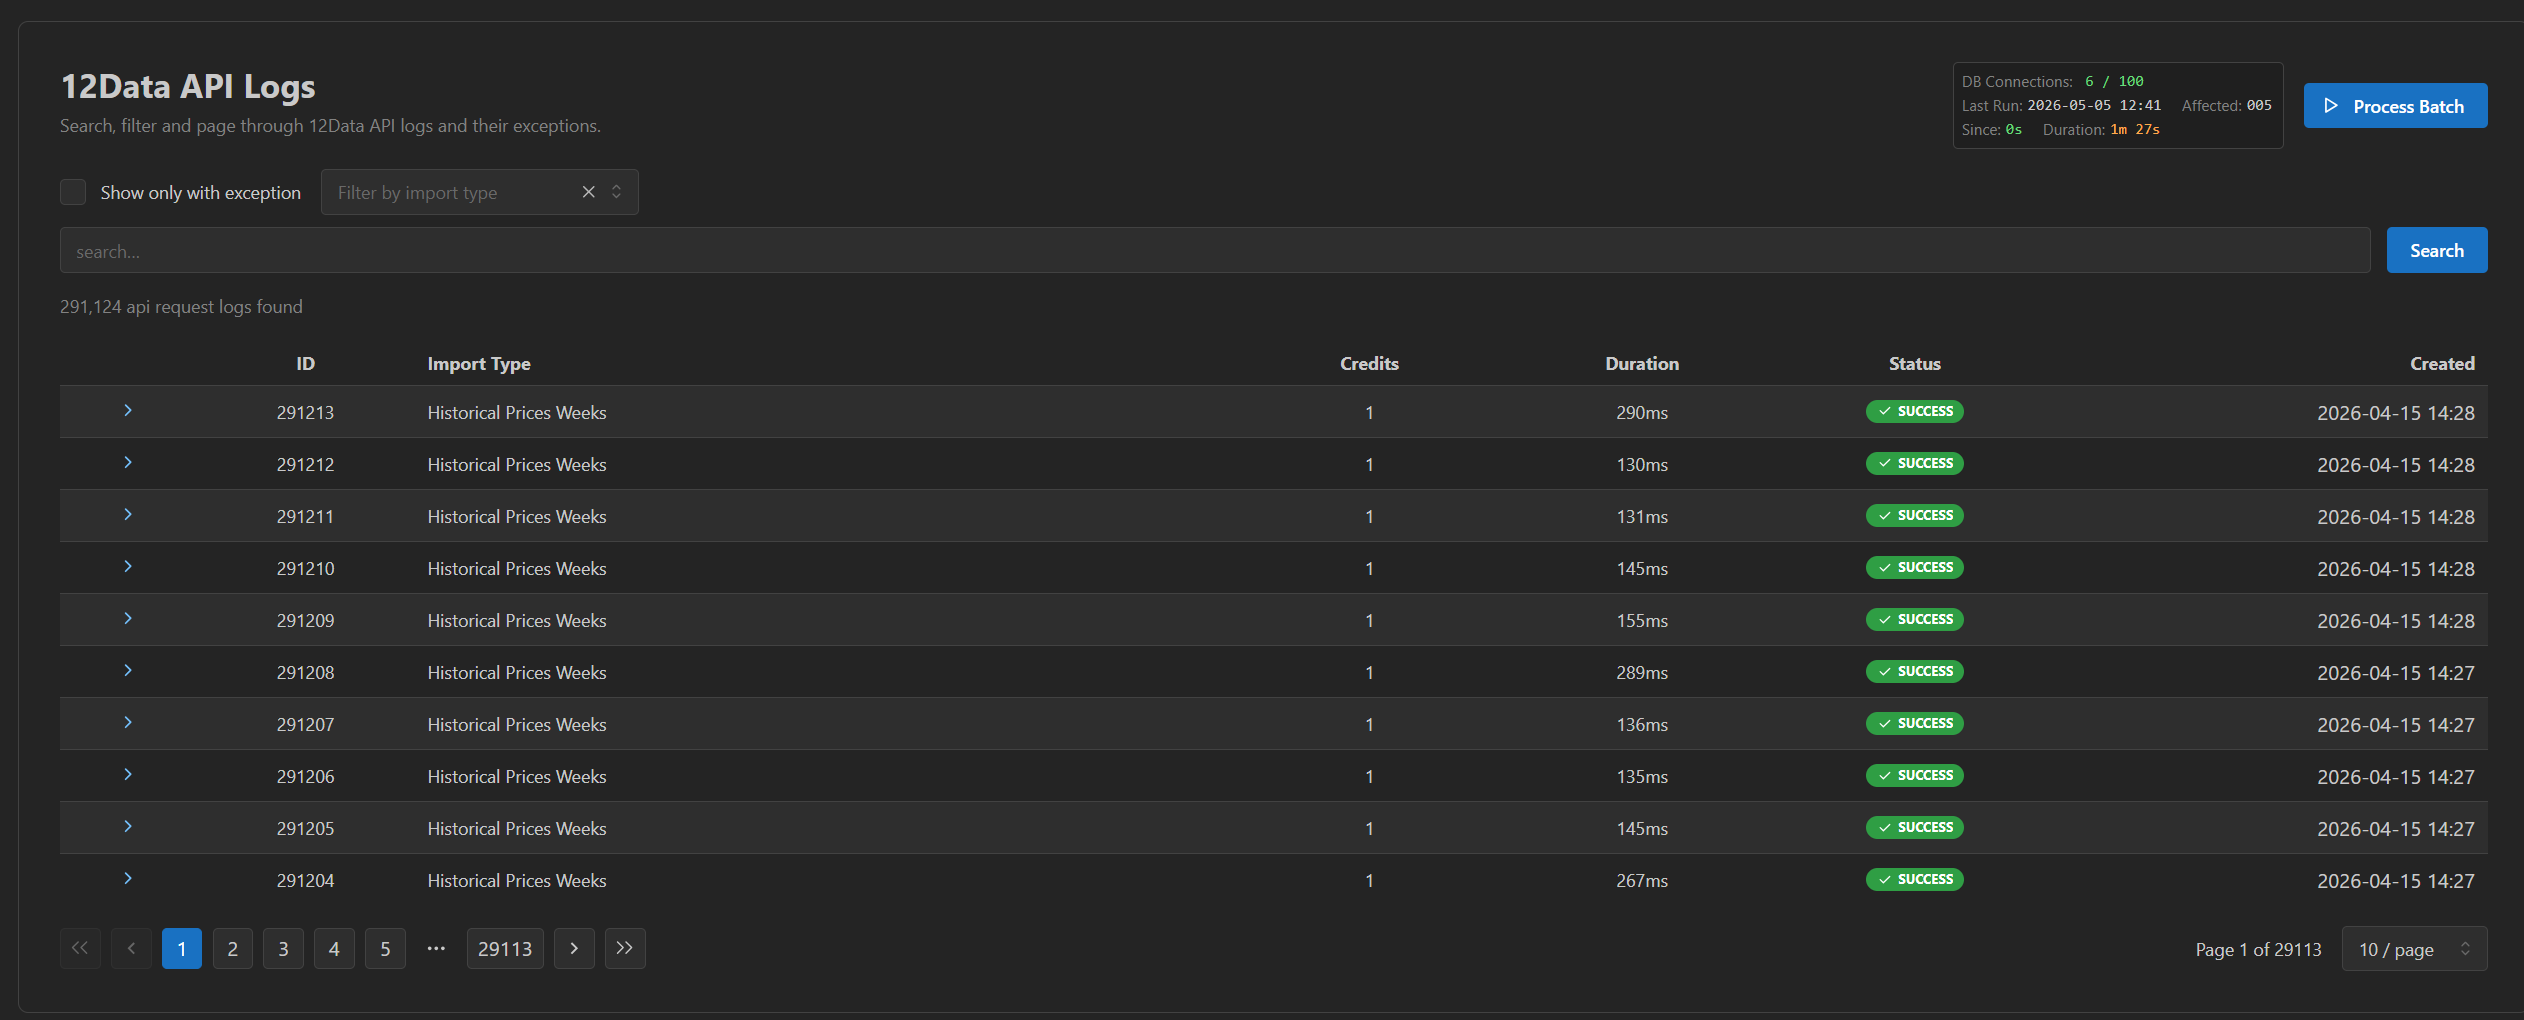
Task: Go to next page arrow icon
Action: click(x=574, y=949)
